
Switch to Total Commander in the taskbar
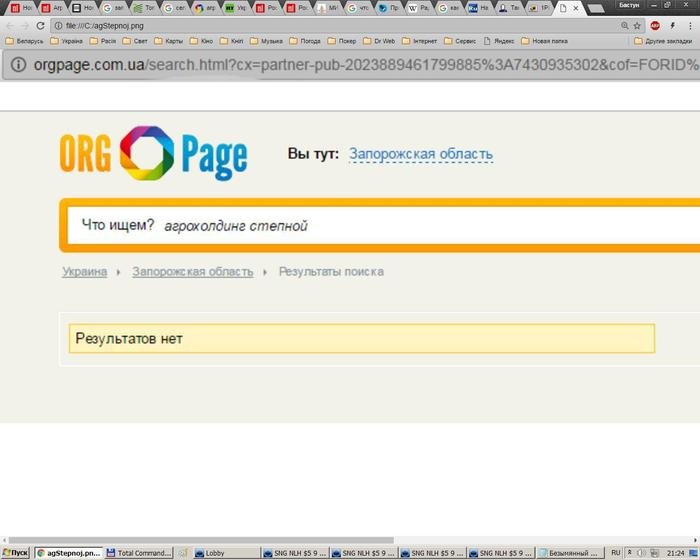pos(144,552)
